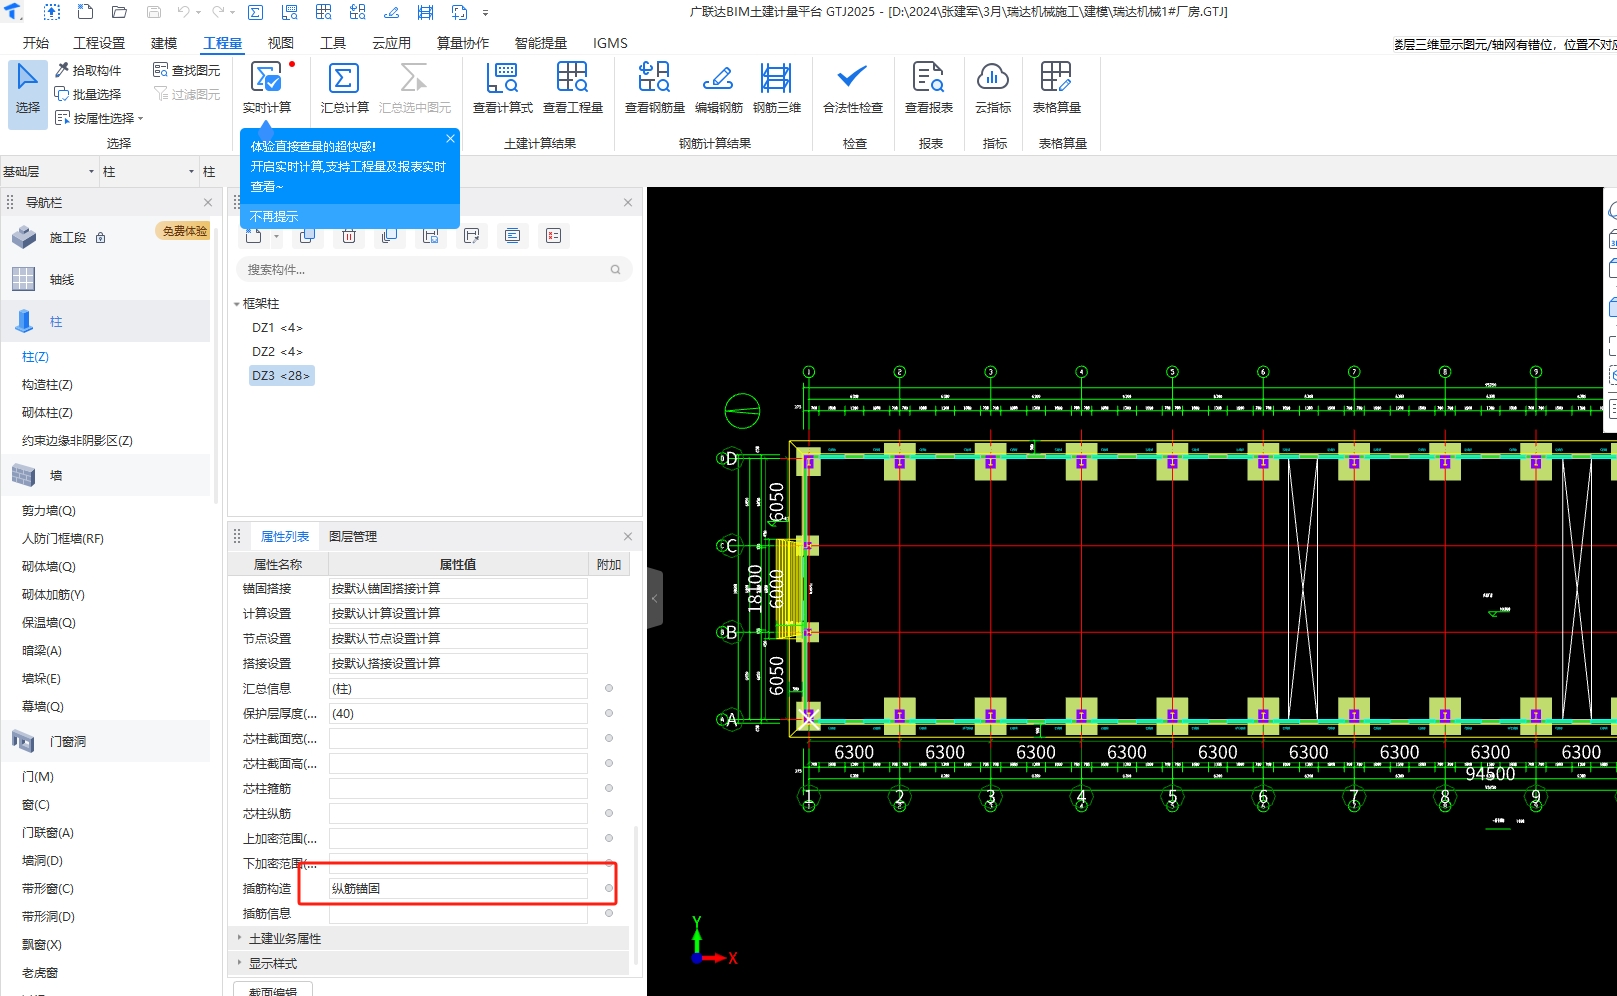The width and height of the screenshot is (1617, 996).
Task: Click the open folder icon in quick access toolbar
Action: (119, 12)
